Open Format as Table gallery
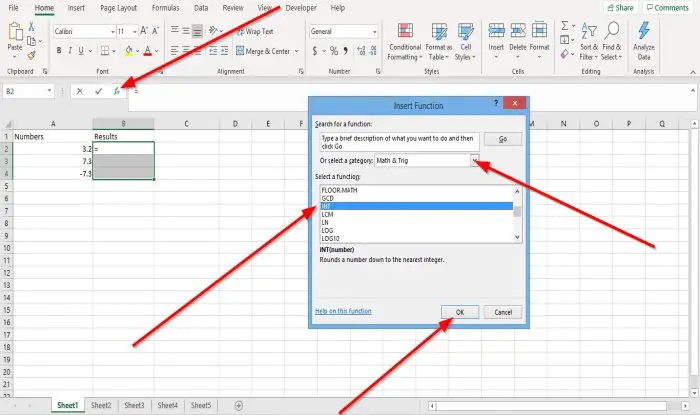 click(x=439, y=42)
